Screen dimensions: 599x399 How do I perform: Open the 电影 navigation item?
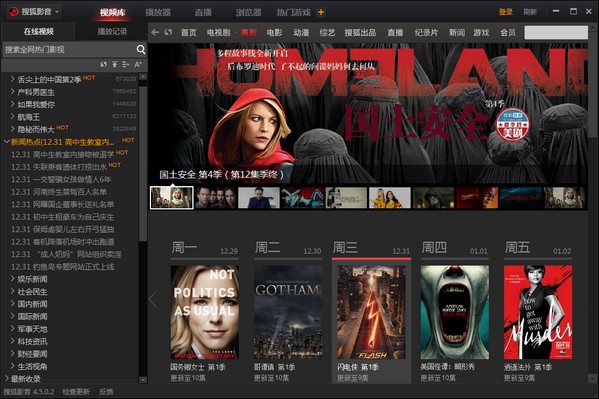tap(274, 32)
